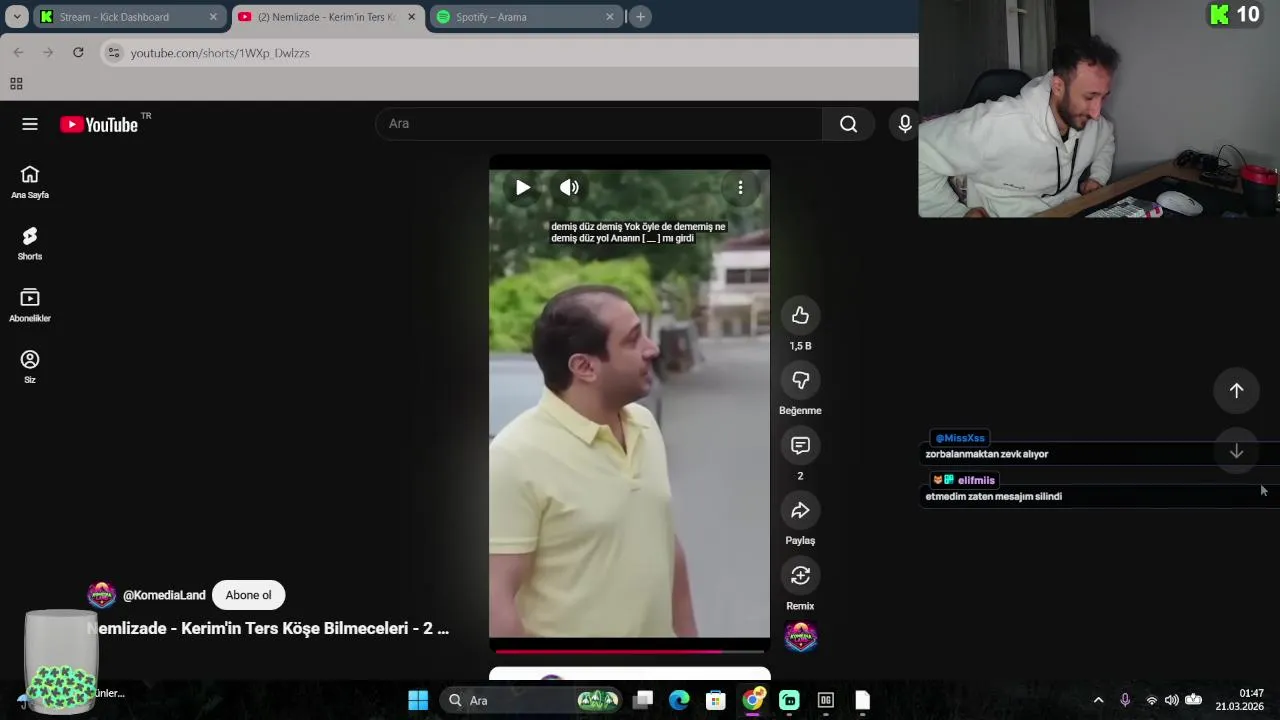
Task: Close the Kick Dashboard tab
Action: pyautogui.click(x=213, y=17)
